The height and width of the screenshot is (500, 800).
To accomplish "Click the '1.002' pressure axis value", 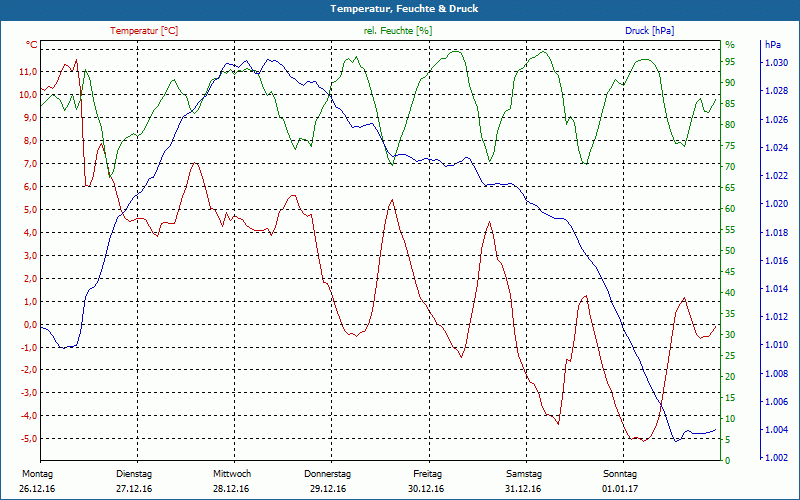I will pos(777,458).
